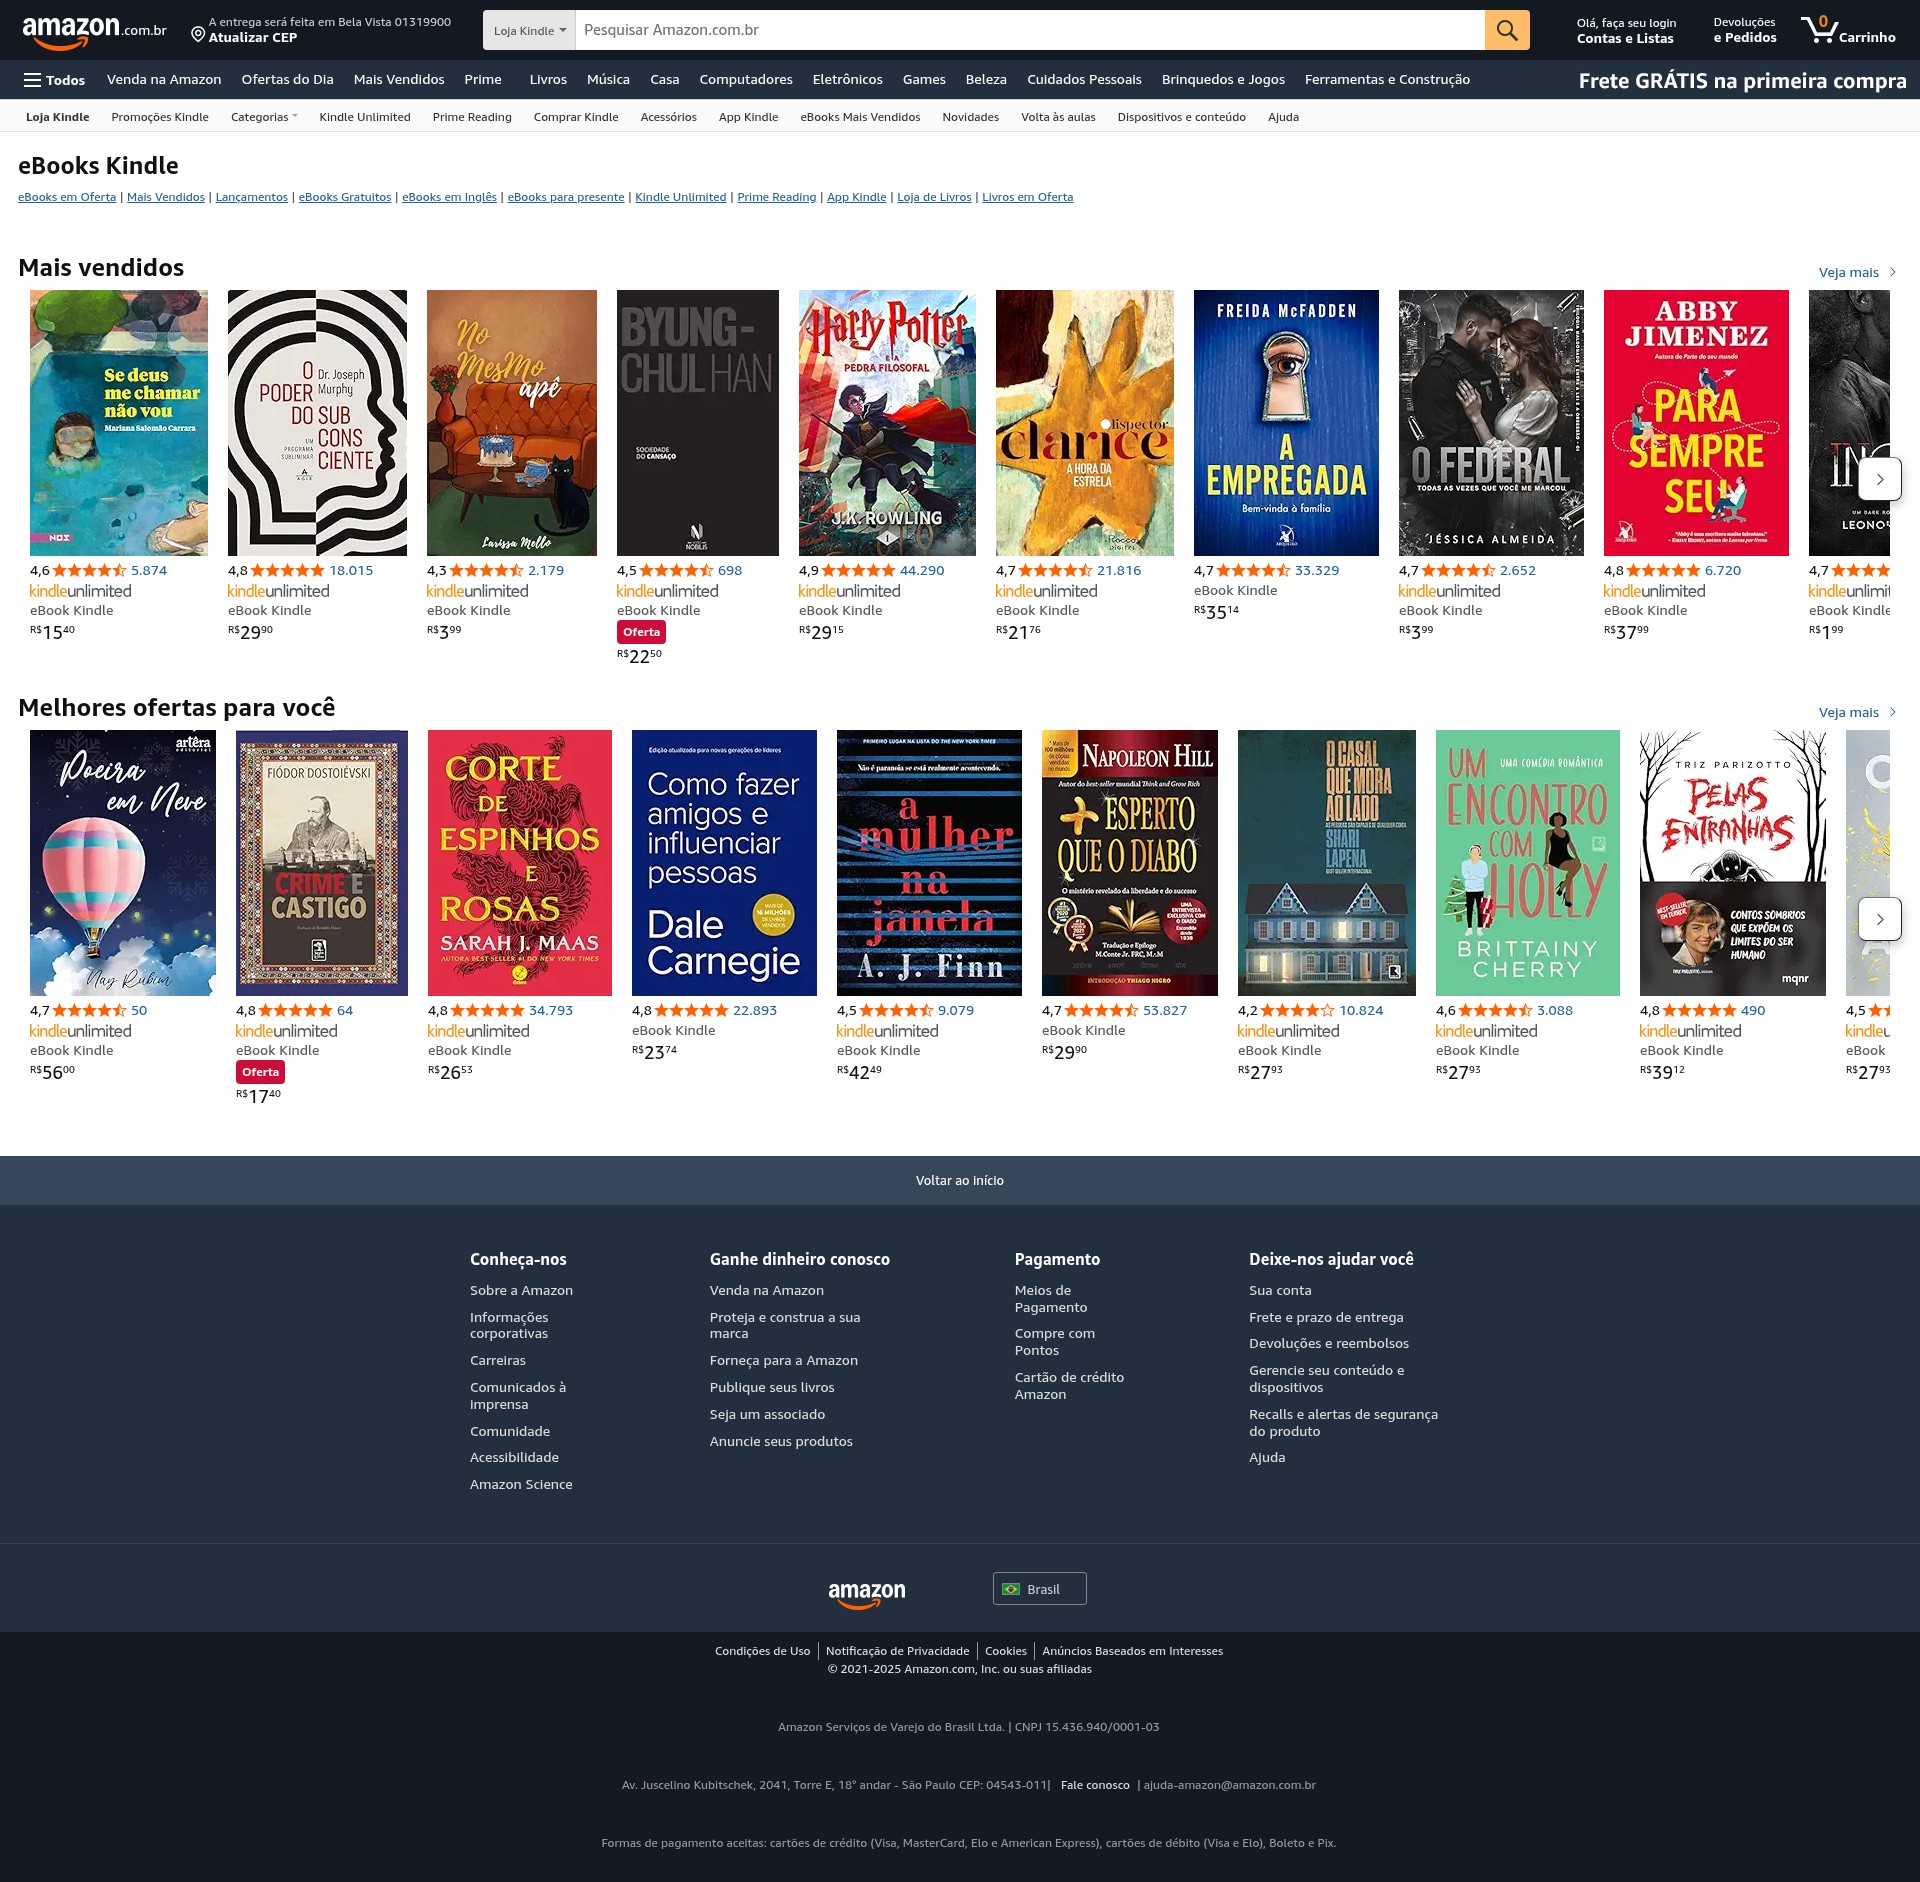Focus the Pesquisar Amazon.com.br search field
The width and height of the screenshot is (1920, 1882).
point(1030,30)
